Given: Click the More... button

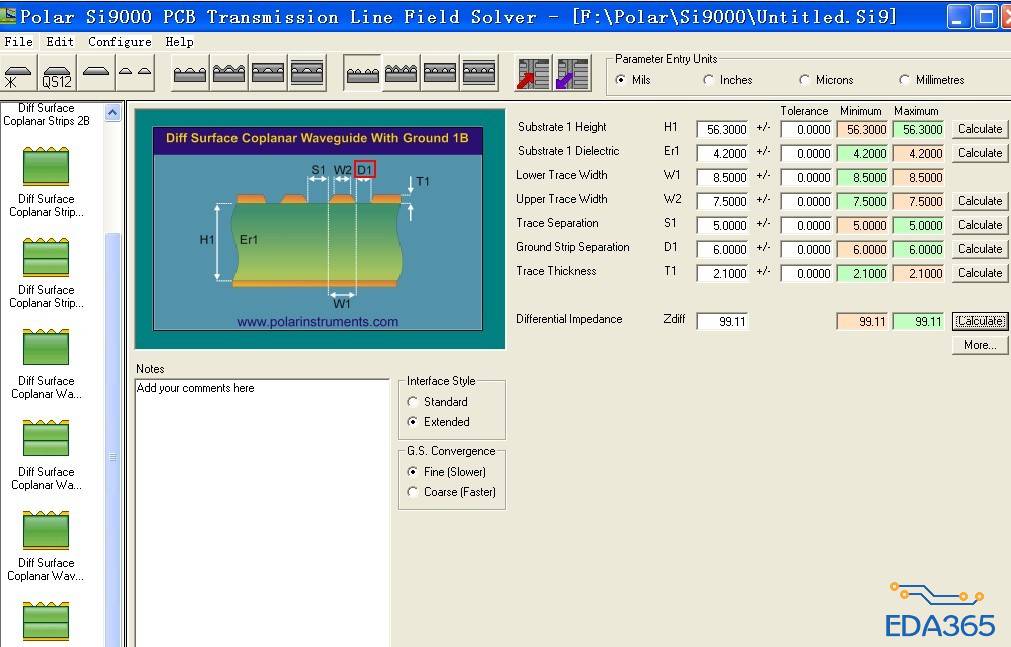Looking at the screenshot, I should [x=980, y=345].
